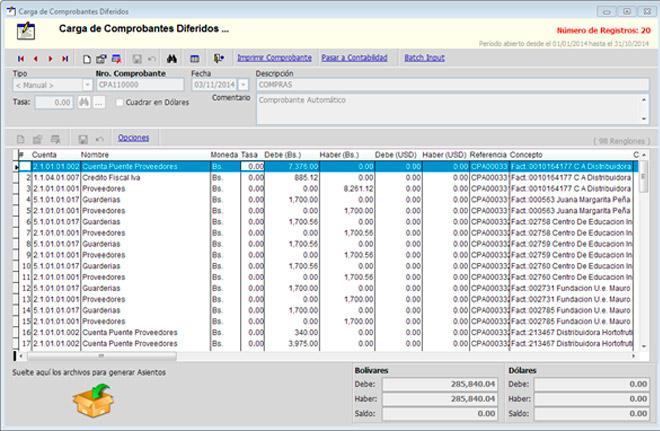Click the table view icon in toolbar
Screen dimensions: 660x431
[194, 58]
